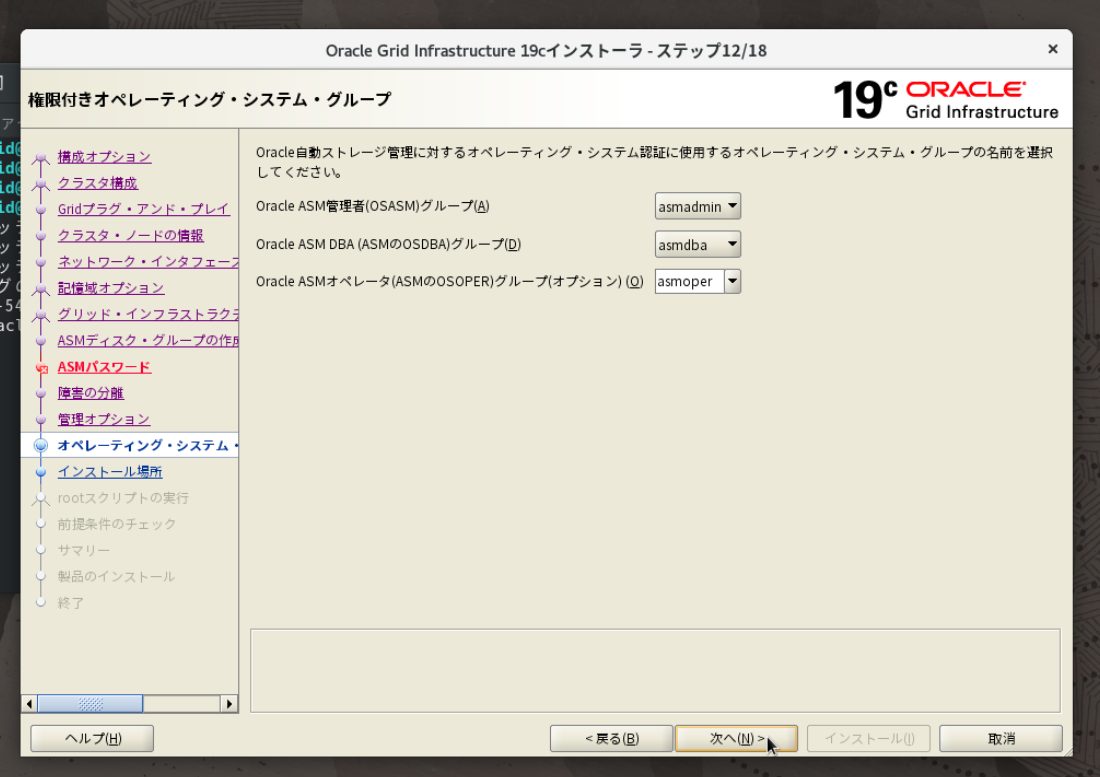Go to the 記憶域オプション step
Viewport: 1100px width, 777px height.
111,288
